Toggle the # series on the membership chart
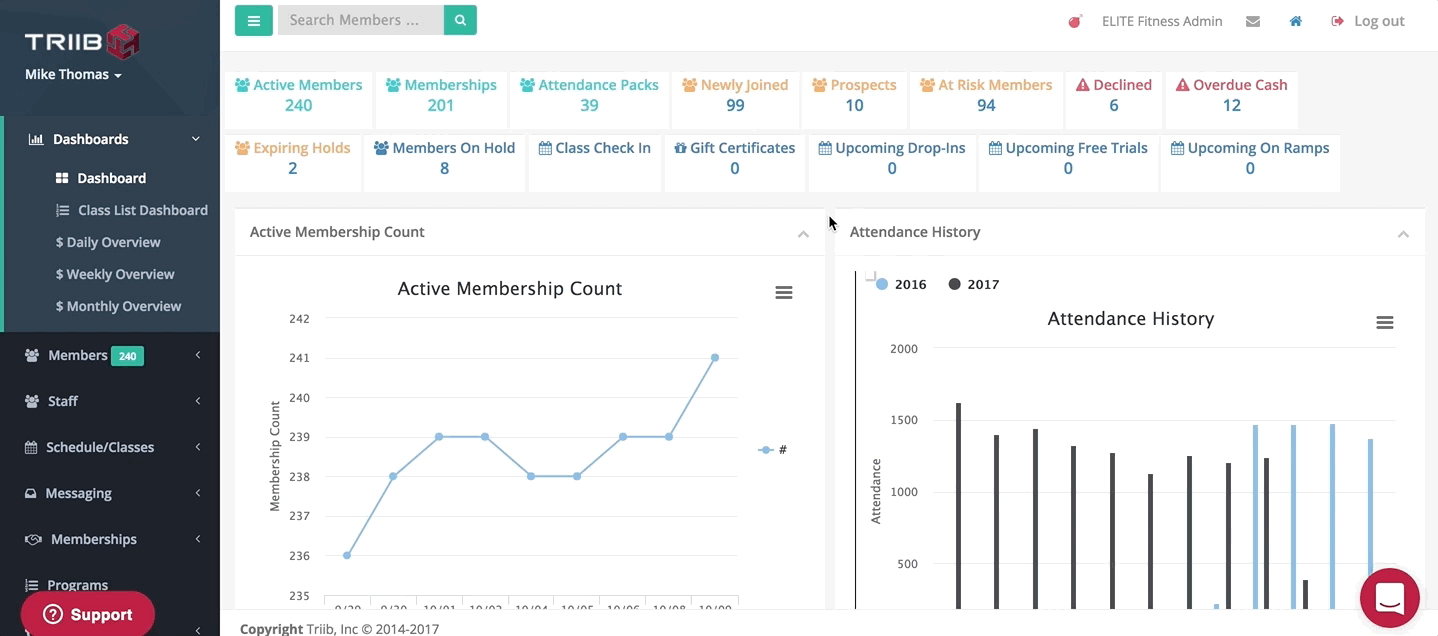 click(x=773, y=450)
